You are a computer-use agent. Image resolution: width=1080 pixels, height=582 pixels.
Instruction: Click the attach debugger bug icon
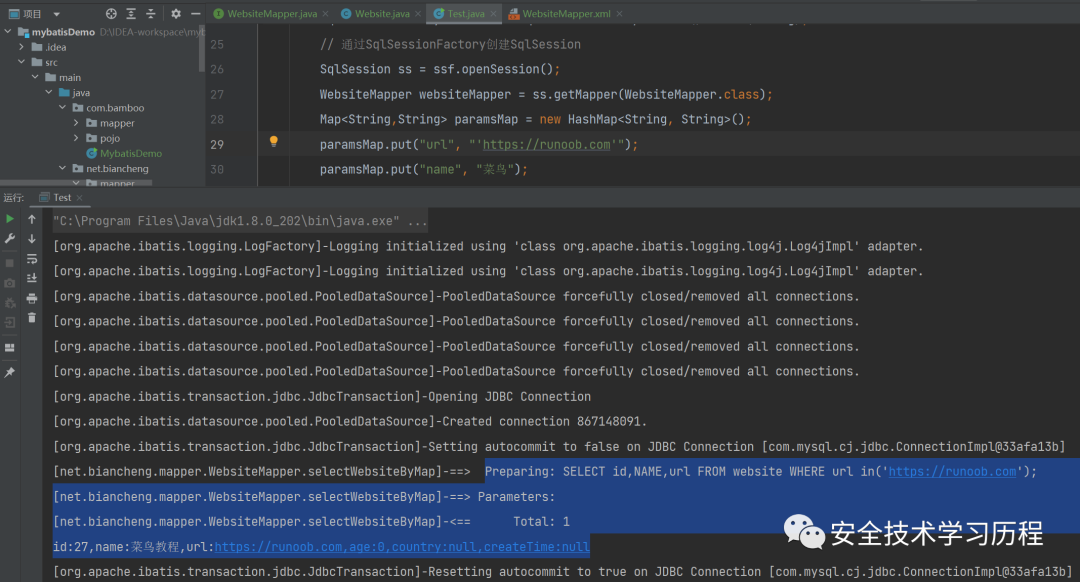point(10,303)
